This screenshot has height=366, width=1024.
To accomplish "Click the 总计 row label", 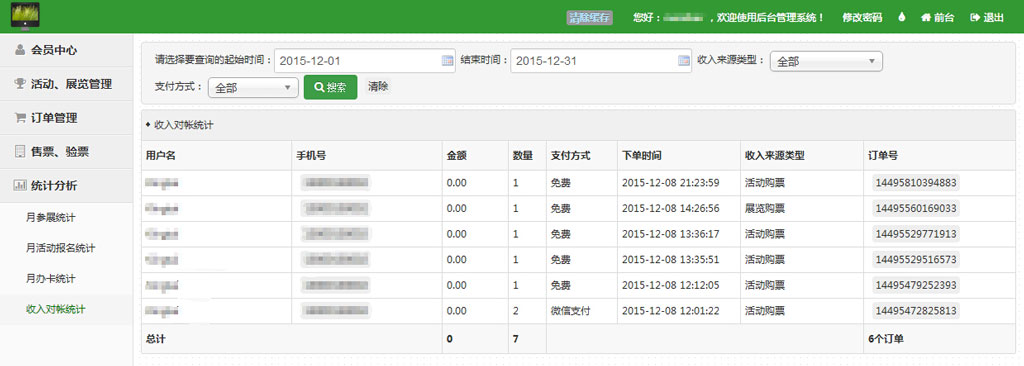I will [155, 339].
